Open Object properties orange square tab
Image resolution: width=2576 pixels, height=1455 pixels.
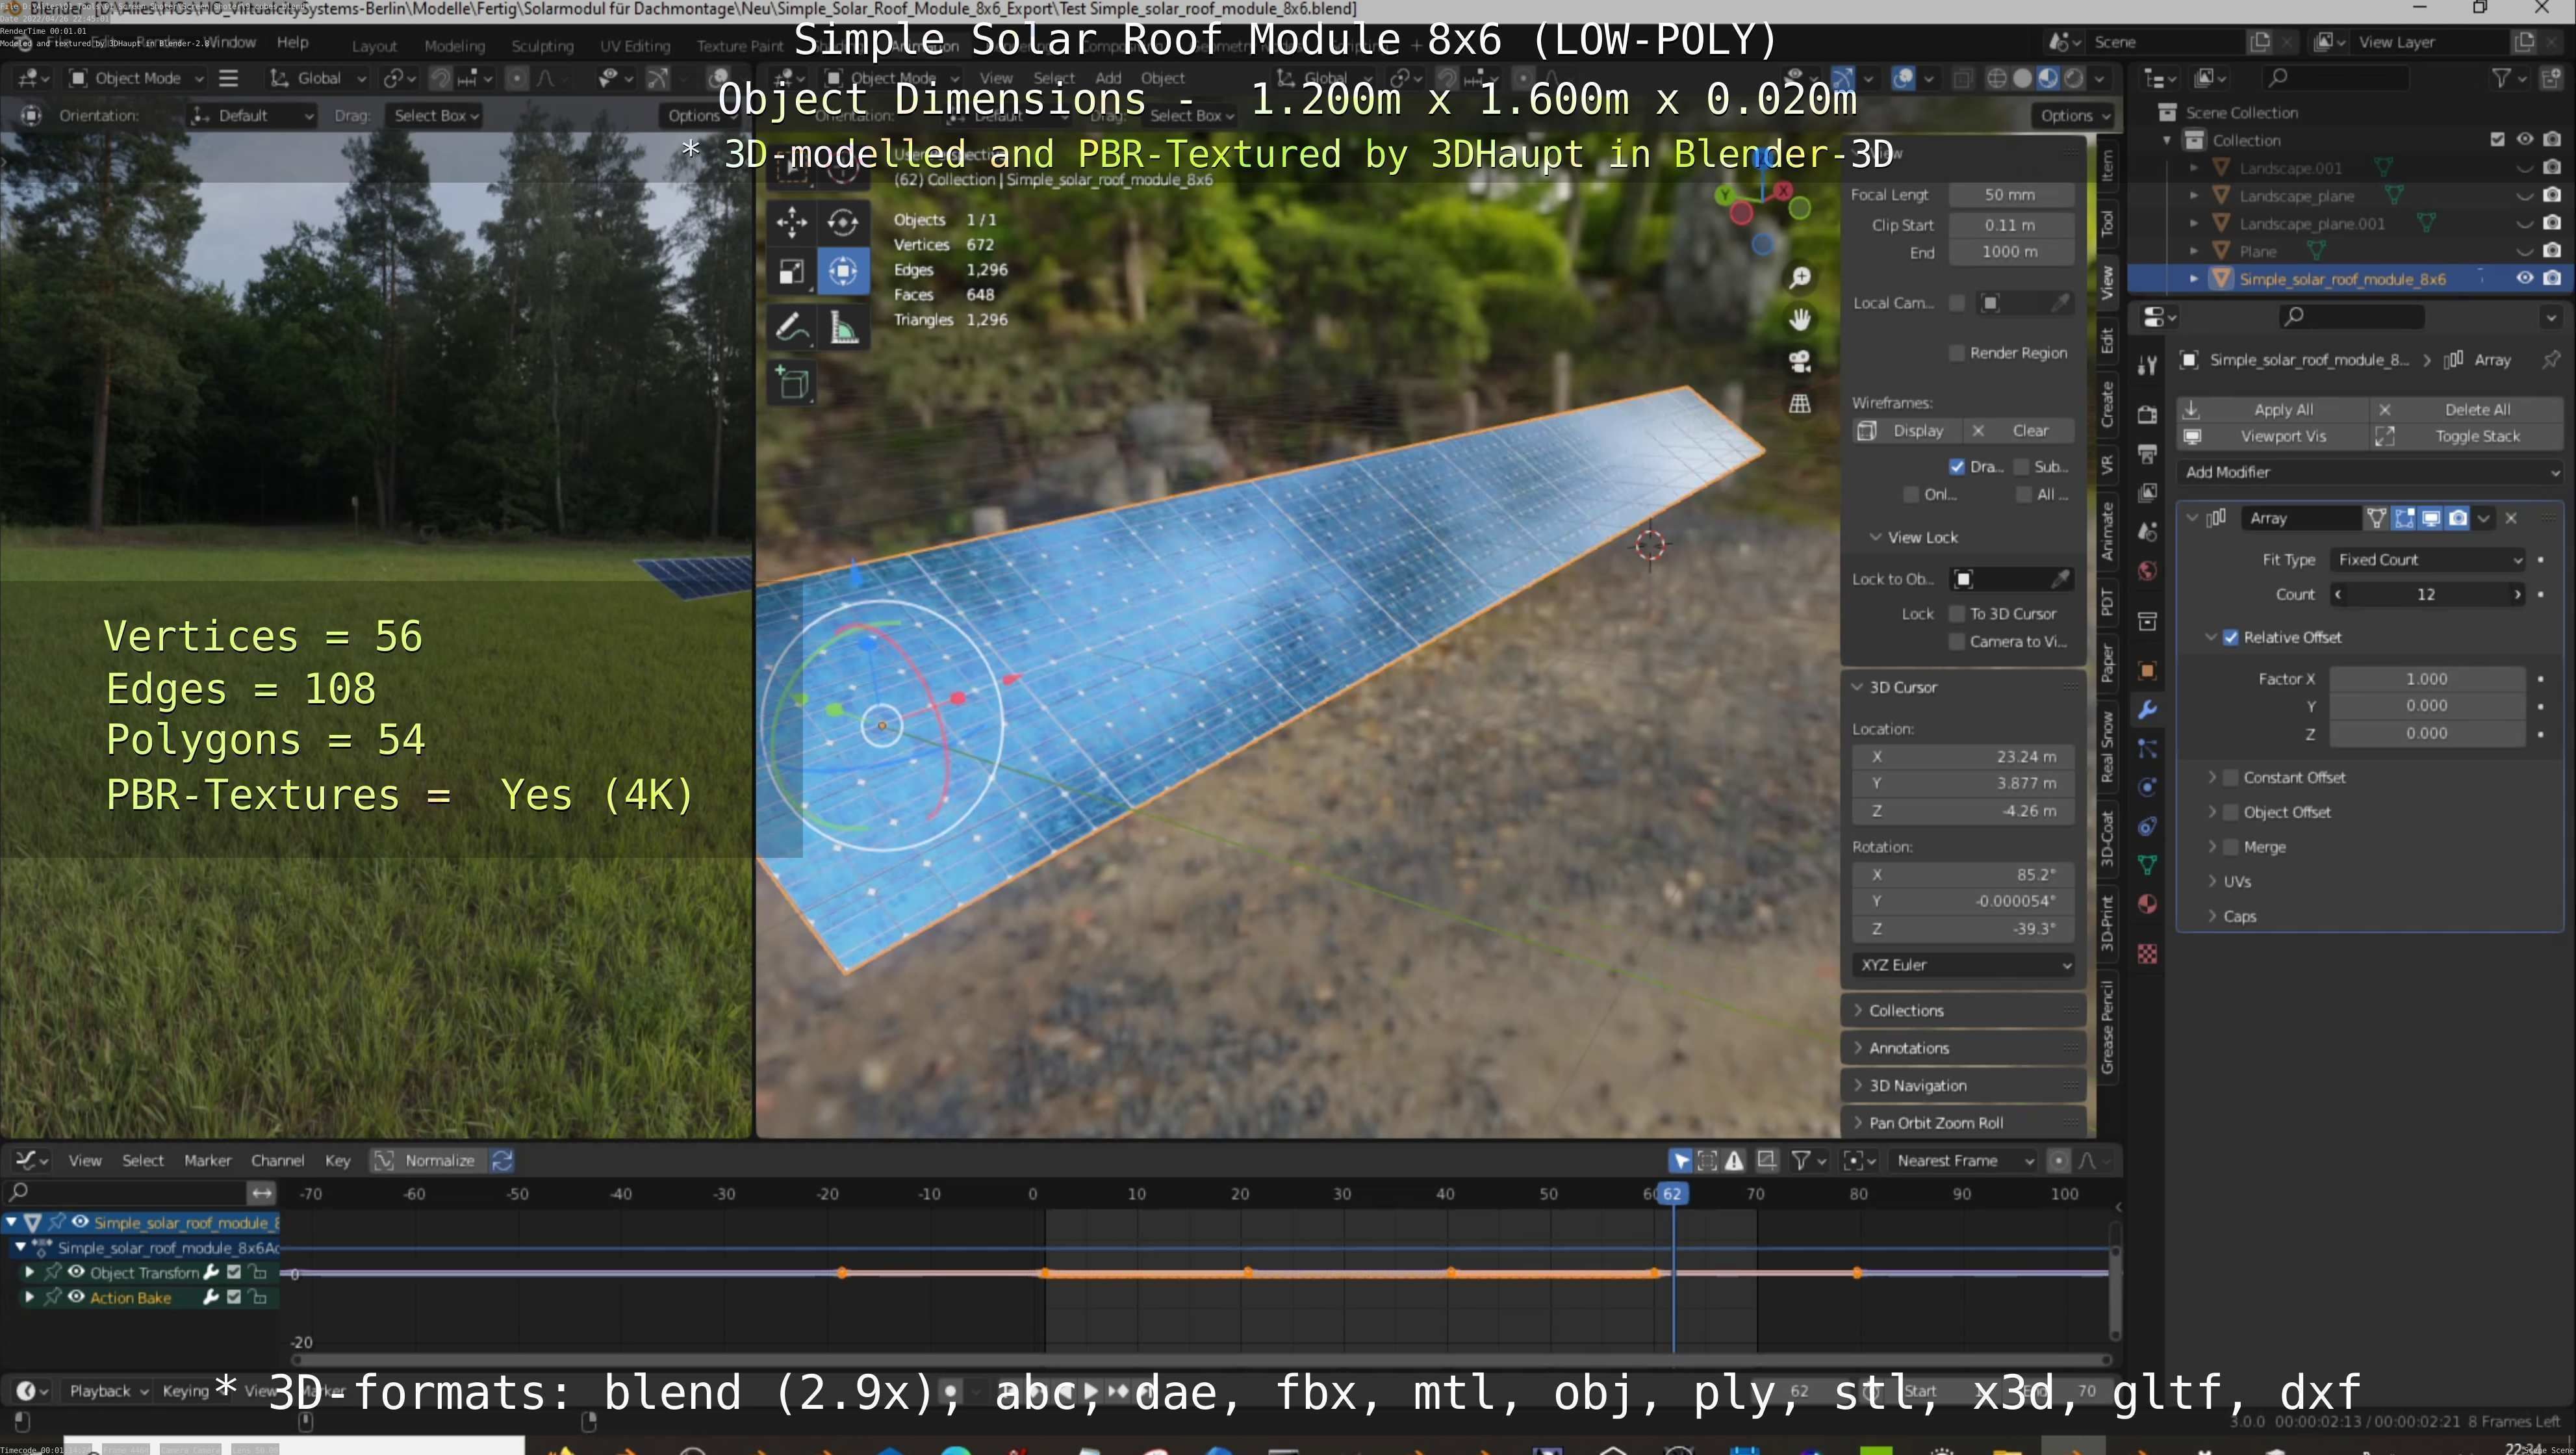coord(2146,670)
